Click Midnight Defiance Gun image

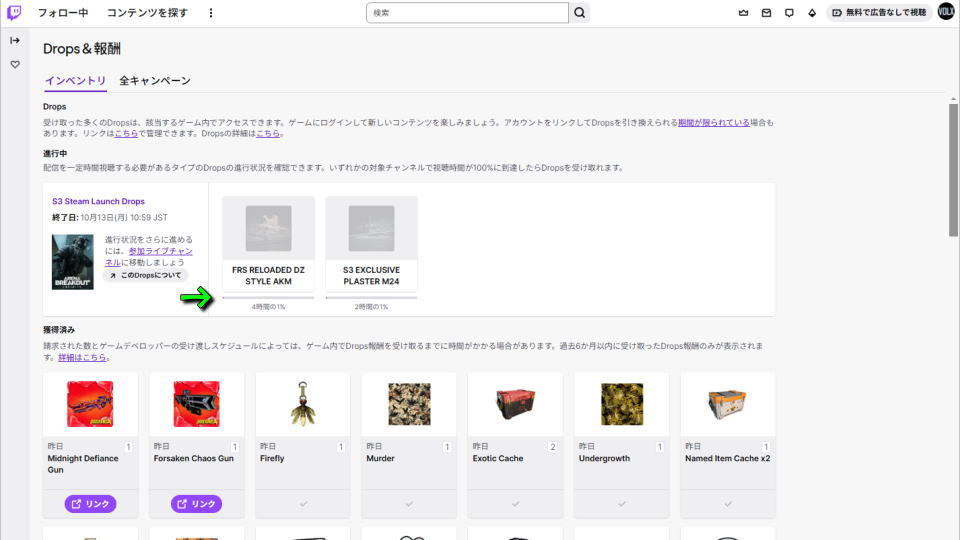pos(90,404)
